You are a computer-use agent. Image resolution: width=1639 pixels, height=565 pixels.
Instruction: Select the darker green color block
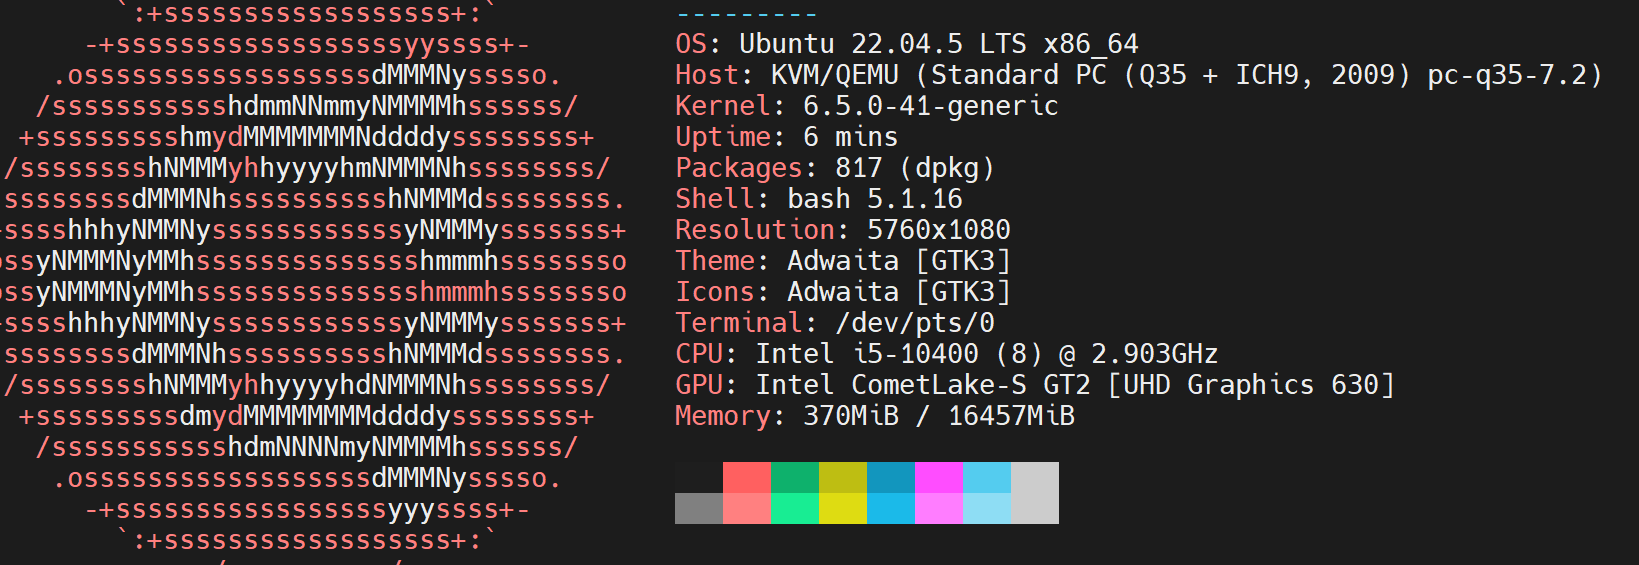point(795,477)
